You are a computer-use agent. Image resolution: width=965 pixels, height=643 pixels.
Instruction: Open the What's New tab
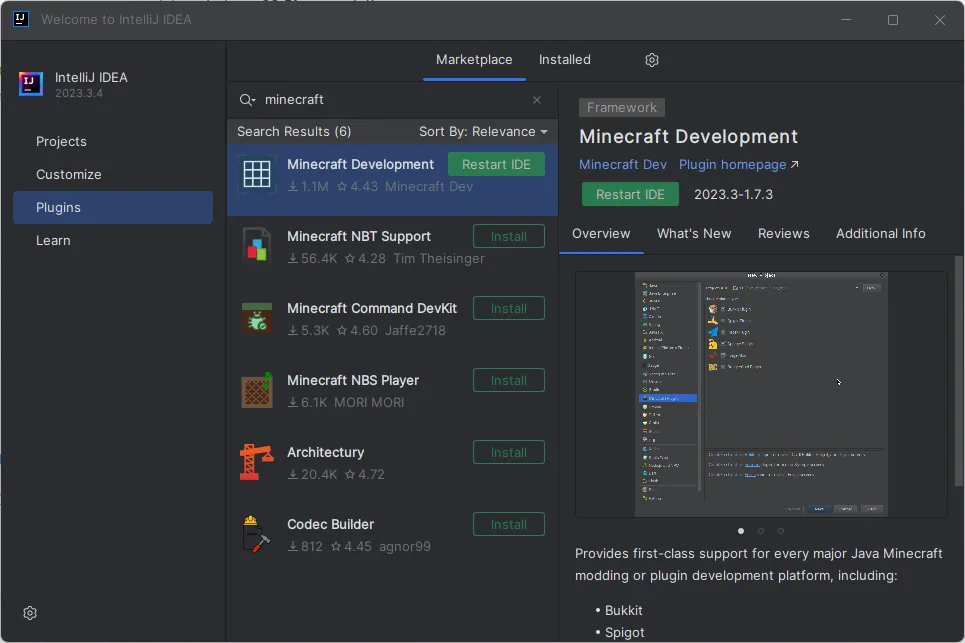click(694, 234)
